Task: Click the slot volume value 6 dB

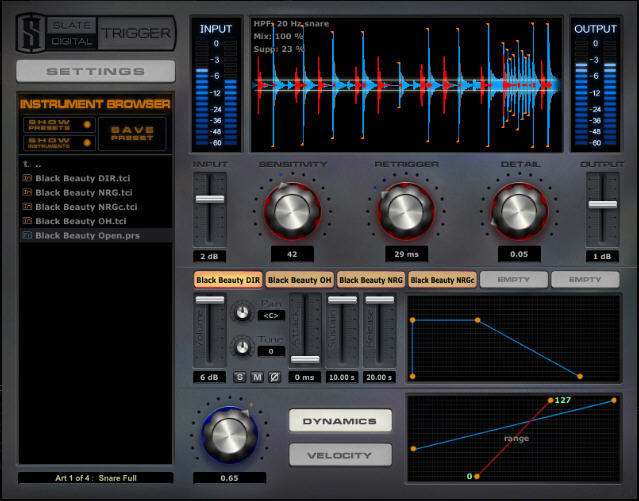Action: click(209, 377)
